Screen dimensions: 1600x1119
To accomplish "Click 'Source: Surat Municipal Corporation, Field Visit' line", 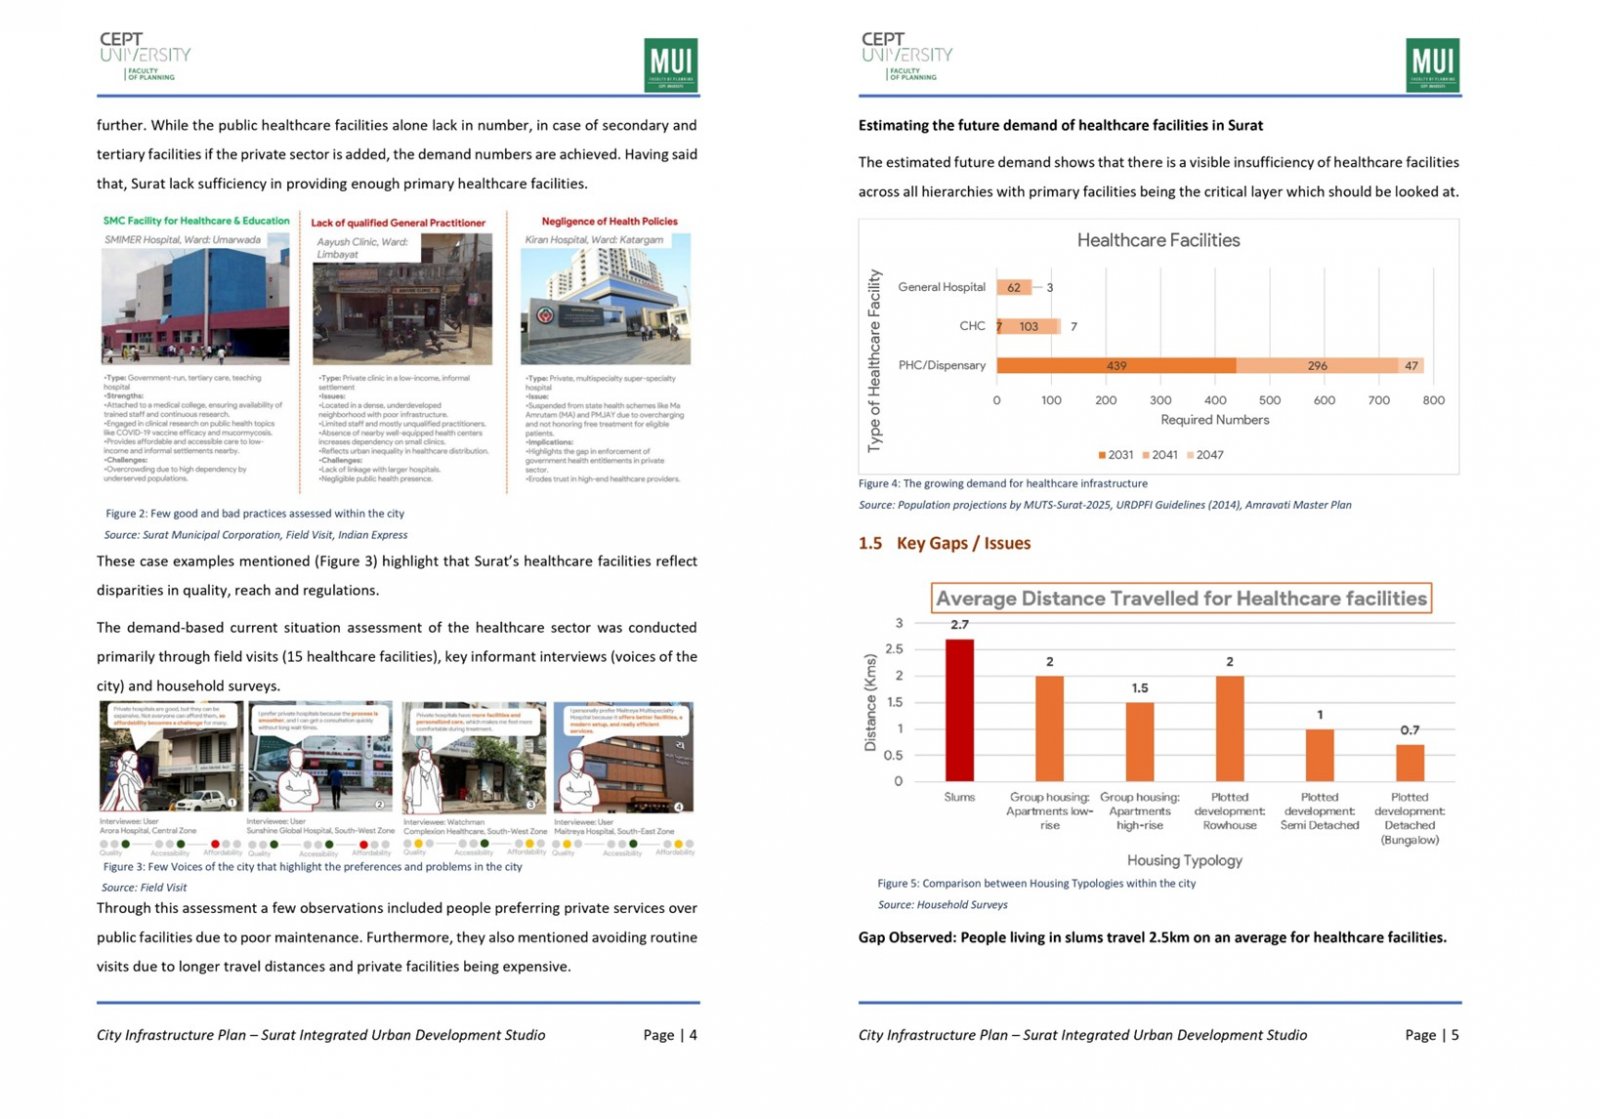I will (255, 535).
